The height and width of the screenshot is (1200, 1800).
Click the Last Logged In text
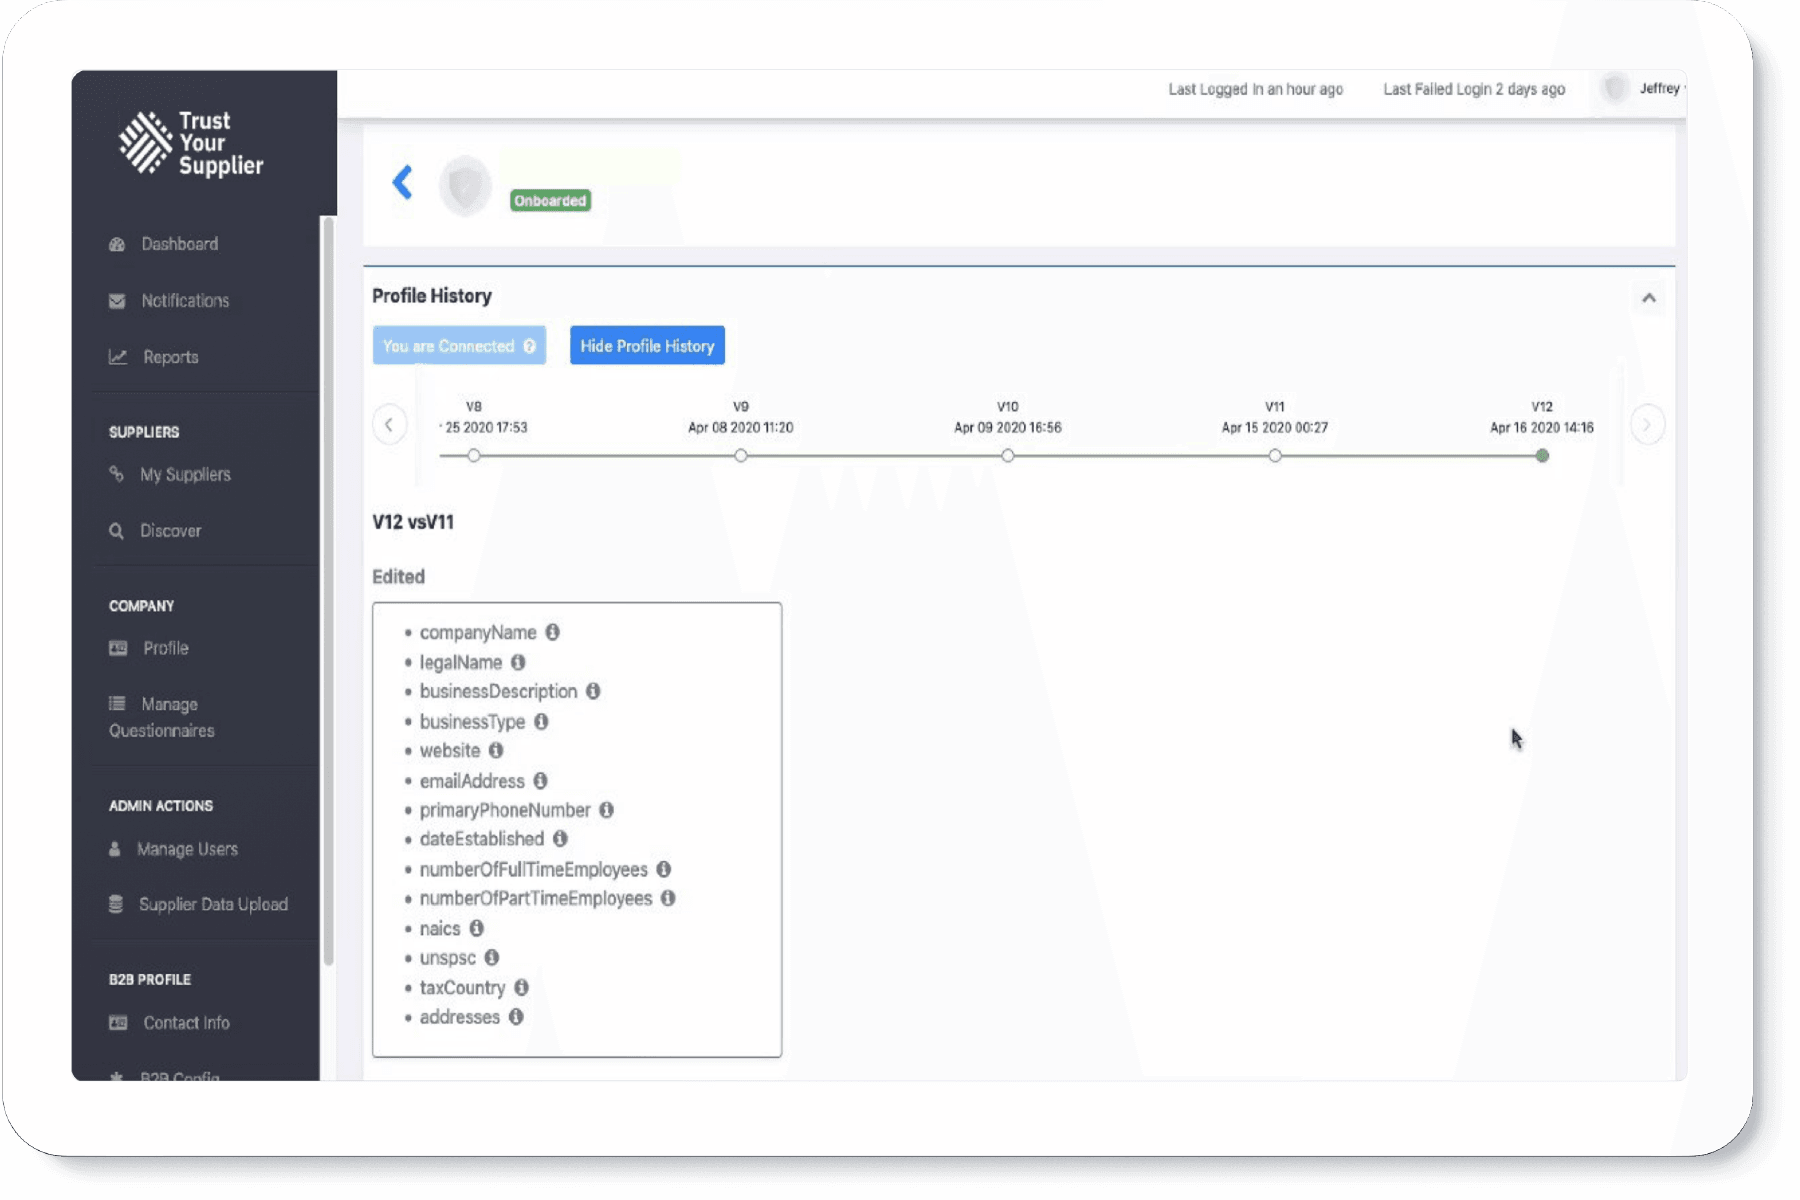pos(1256,89)
